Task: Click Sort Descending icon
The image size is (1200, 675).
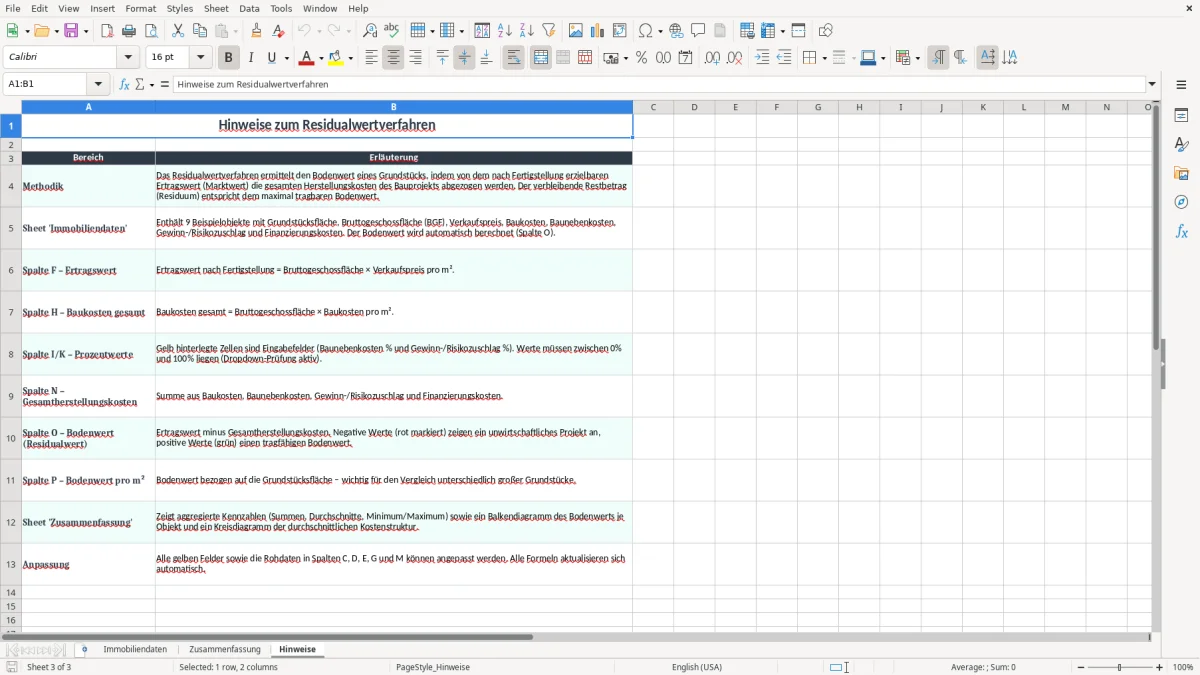Action: (x=527, y=31)
